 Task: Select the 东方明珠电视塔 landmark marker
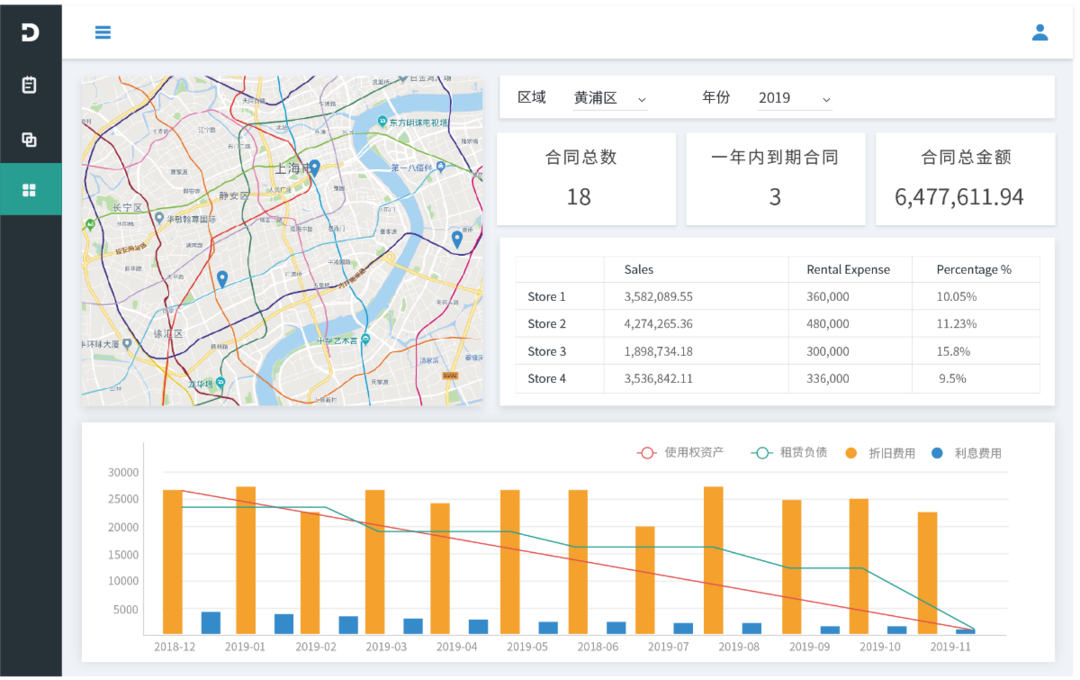[382, 121]
